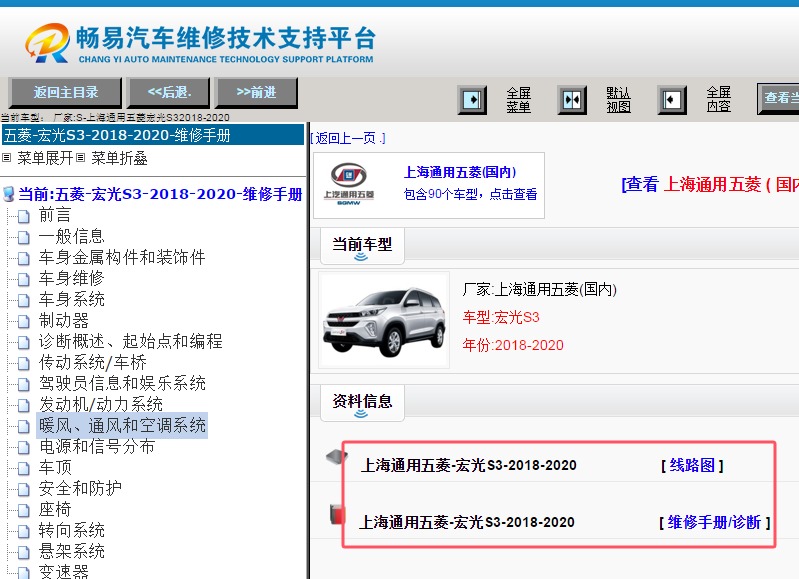Click the 全屏菜单 panel layout icon

pyautogui.click(x=472, y=99)
